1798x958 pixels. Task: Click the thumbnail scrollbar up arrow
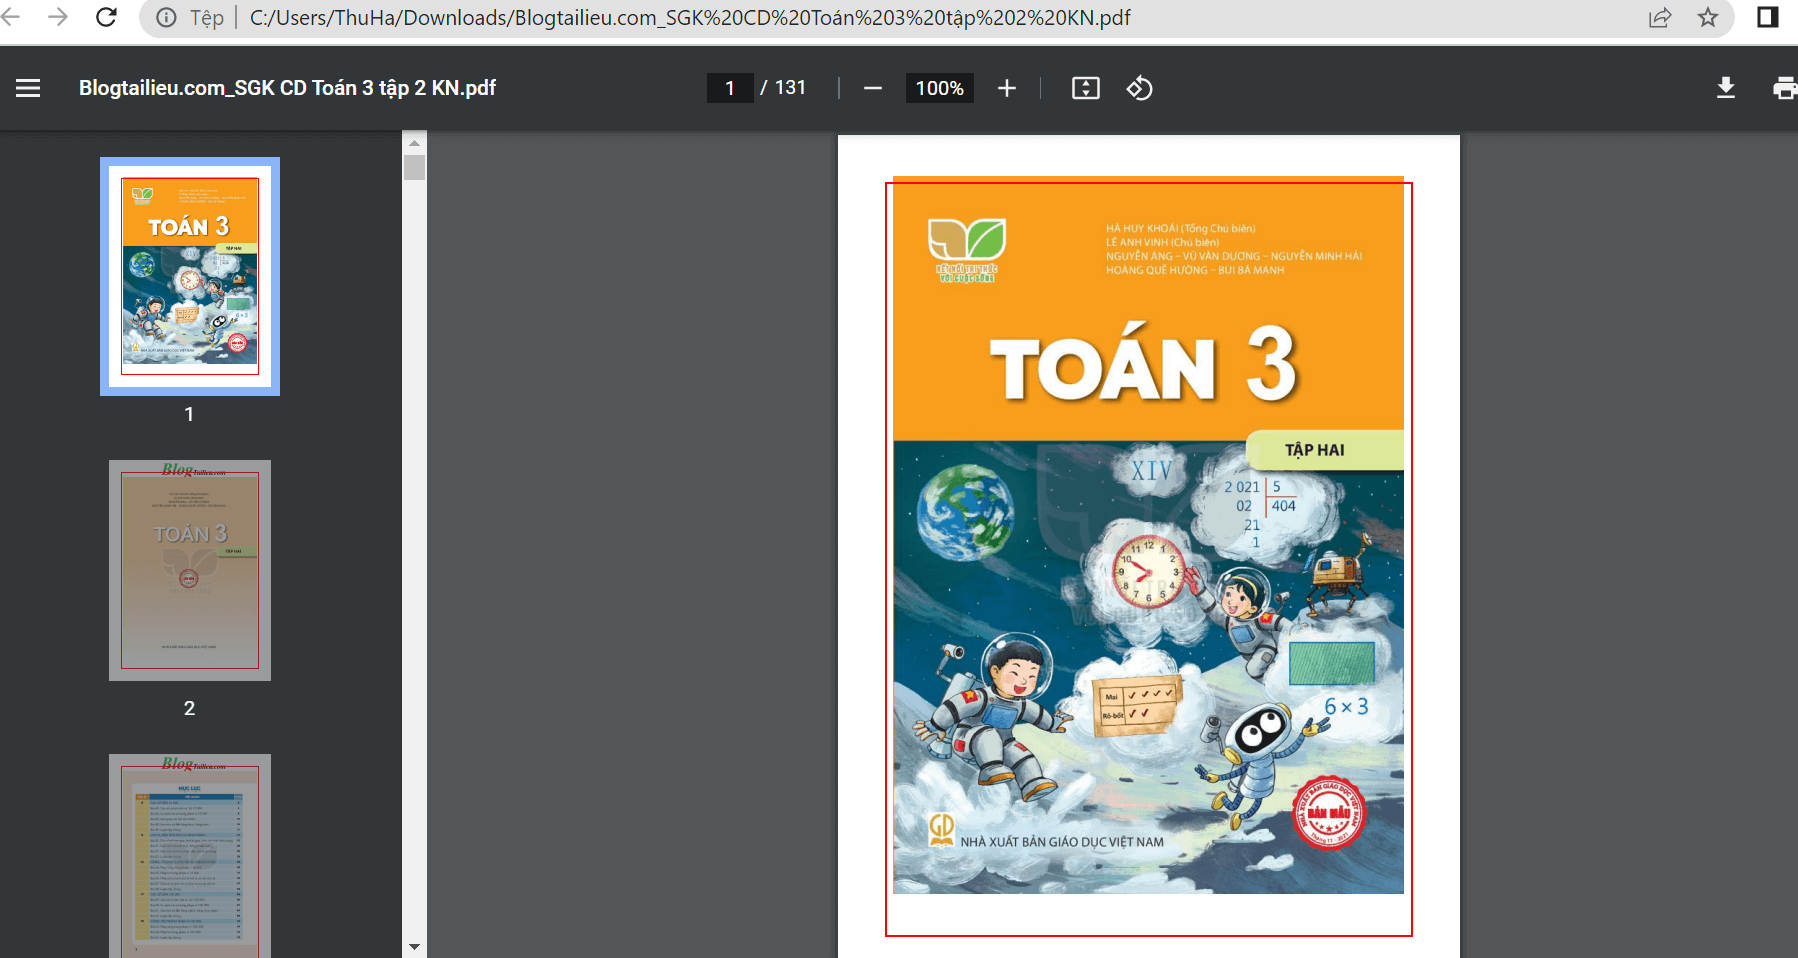tap(414, 142)
